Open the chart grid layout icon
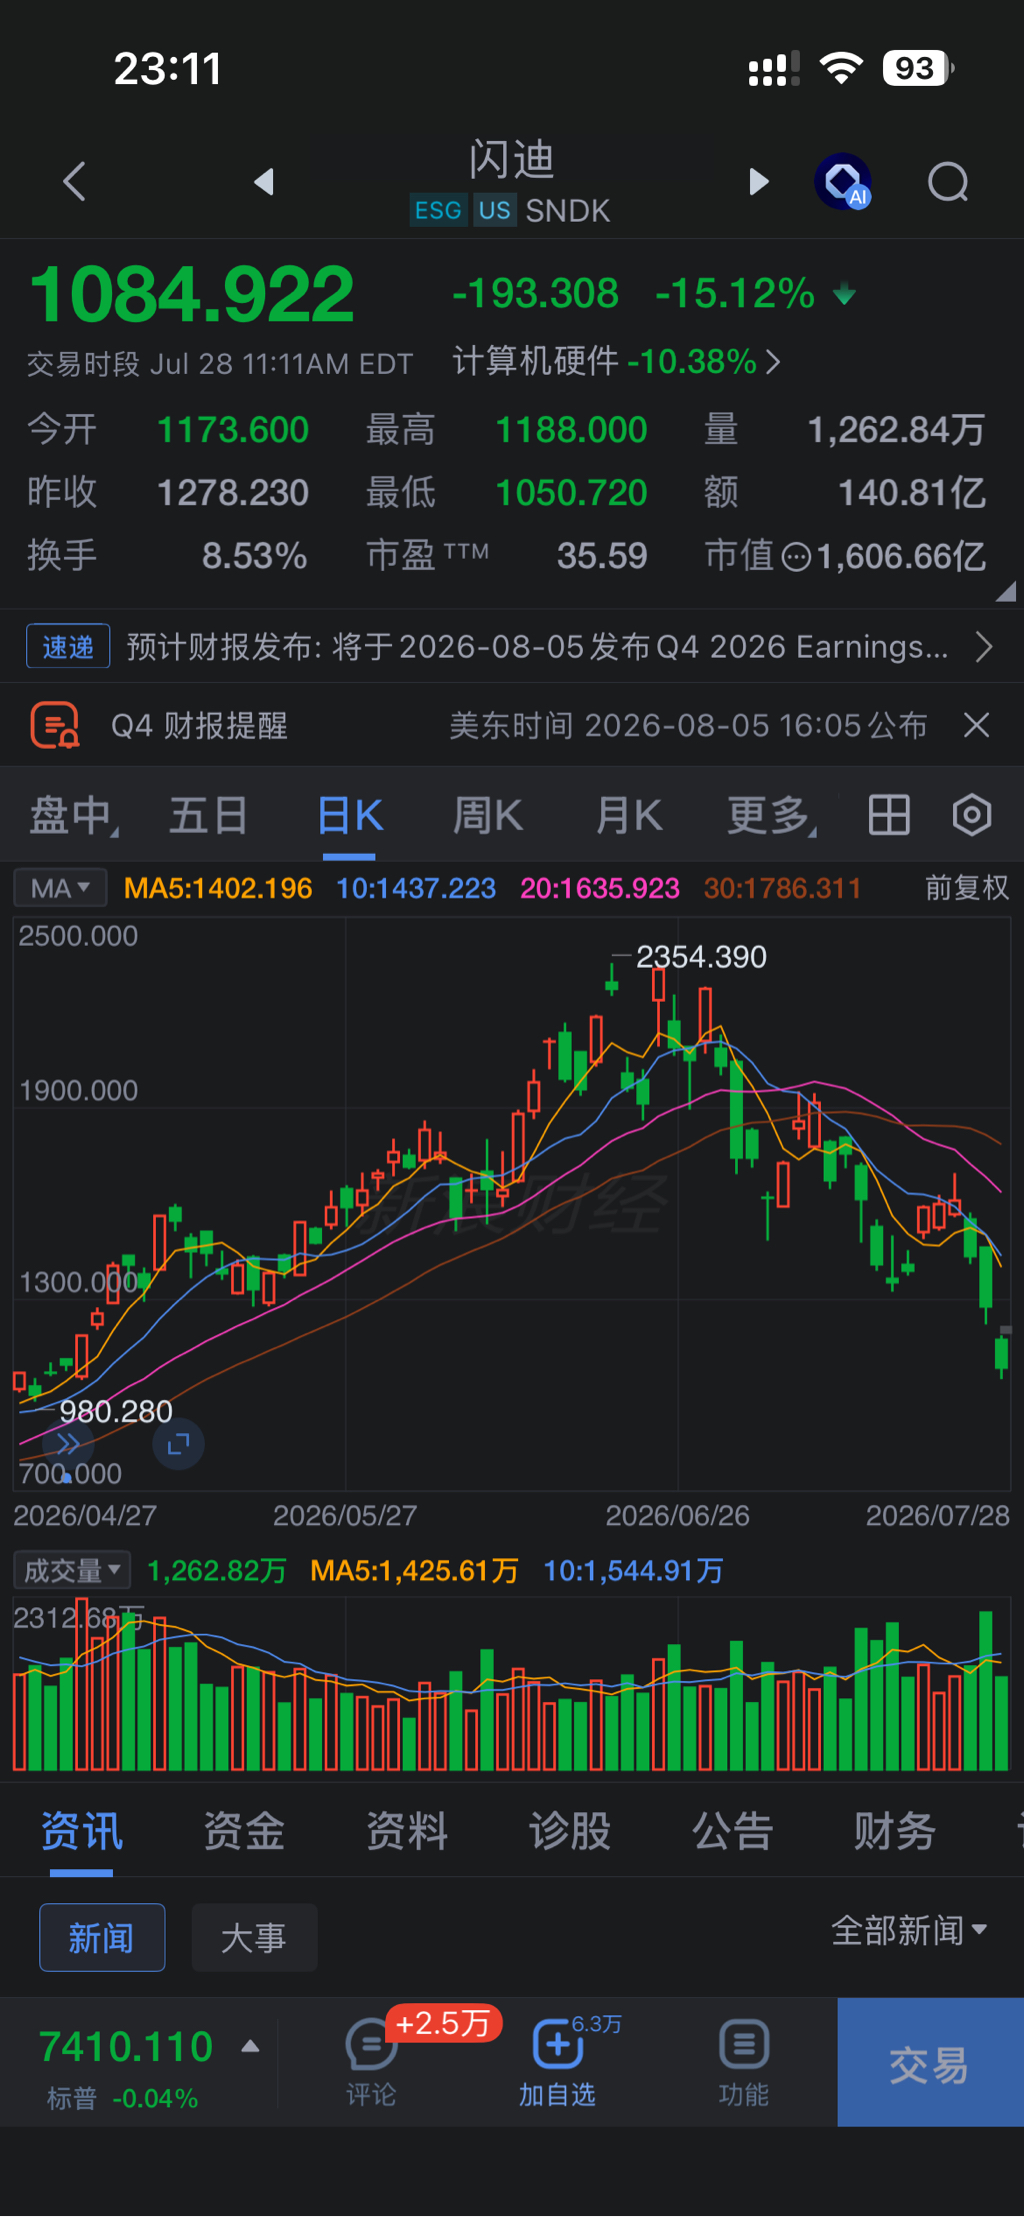 tap(889, 815)
